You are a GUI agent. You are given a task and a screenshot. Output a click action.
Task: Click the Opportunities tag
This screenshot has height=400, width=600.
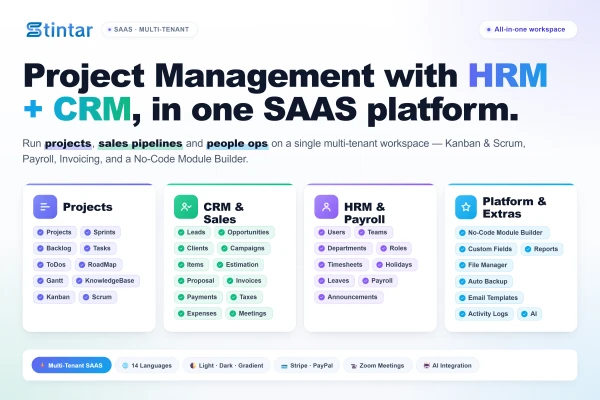click(245, 232)
